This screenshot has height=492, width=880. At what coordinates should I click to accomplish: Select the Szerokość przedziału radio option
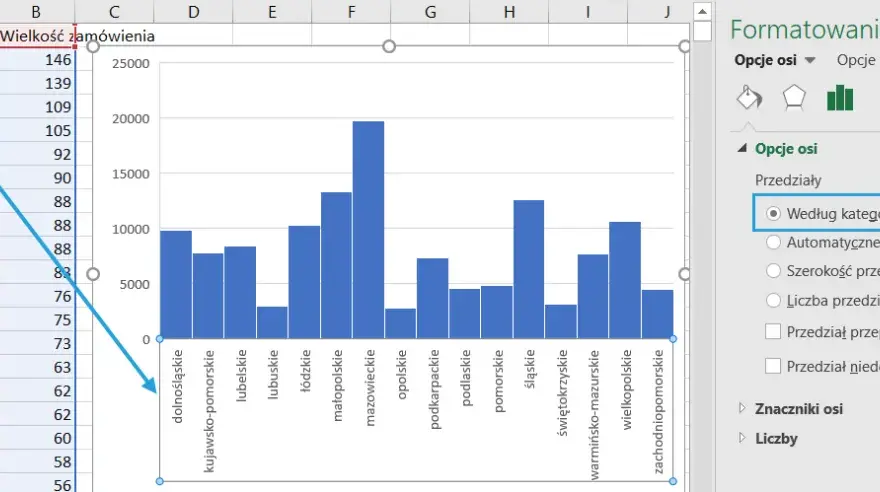click(x=773, y=271)
